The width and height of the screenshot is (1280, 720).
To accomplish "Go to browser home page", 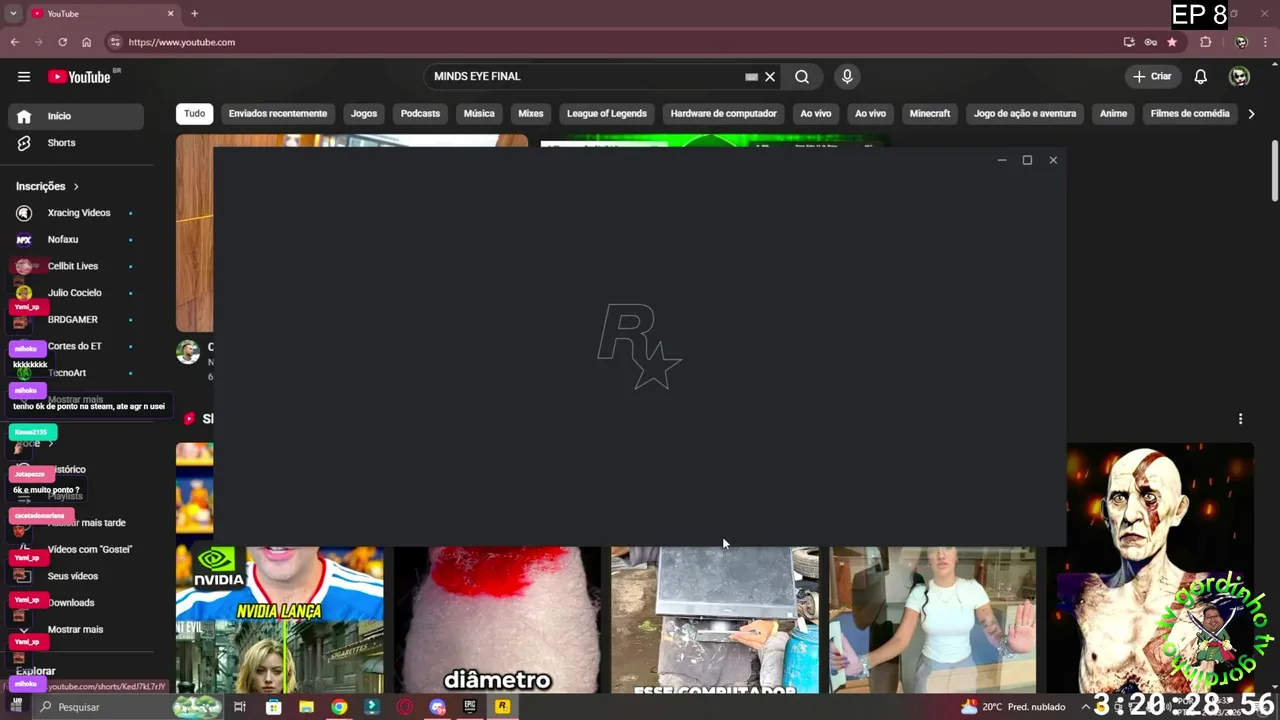I will pos(87,42).
